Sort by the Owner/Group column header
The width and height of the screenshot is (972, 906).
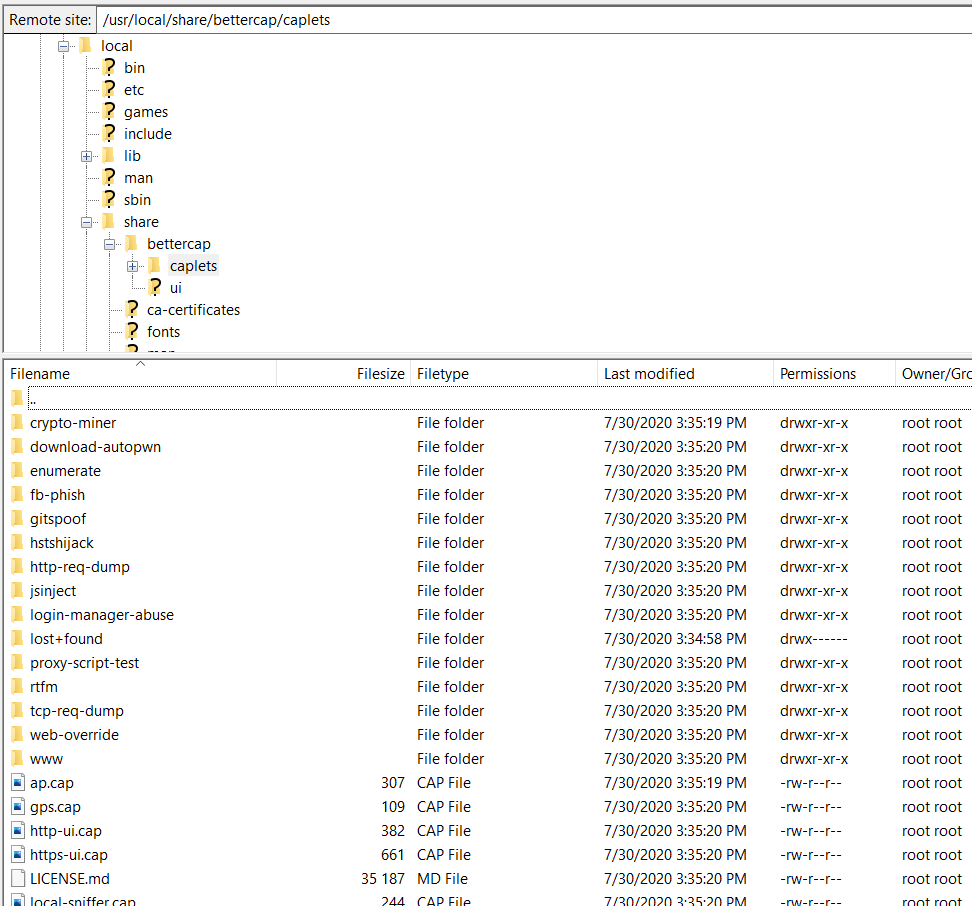pos(934,374)
